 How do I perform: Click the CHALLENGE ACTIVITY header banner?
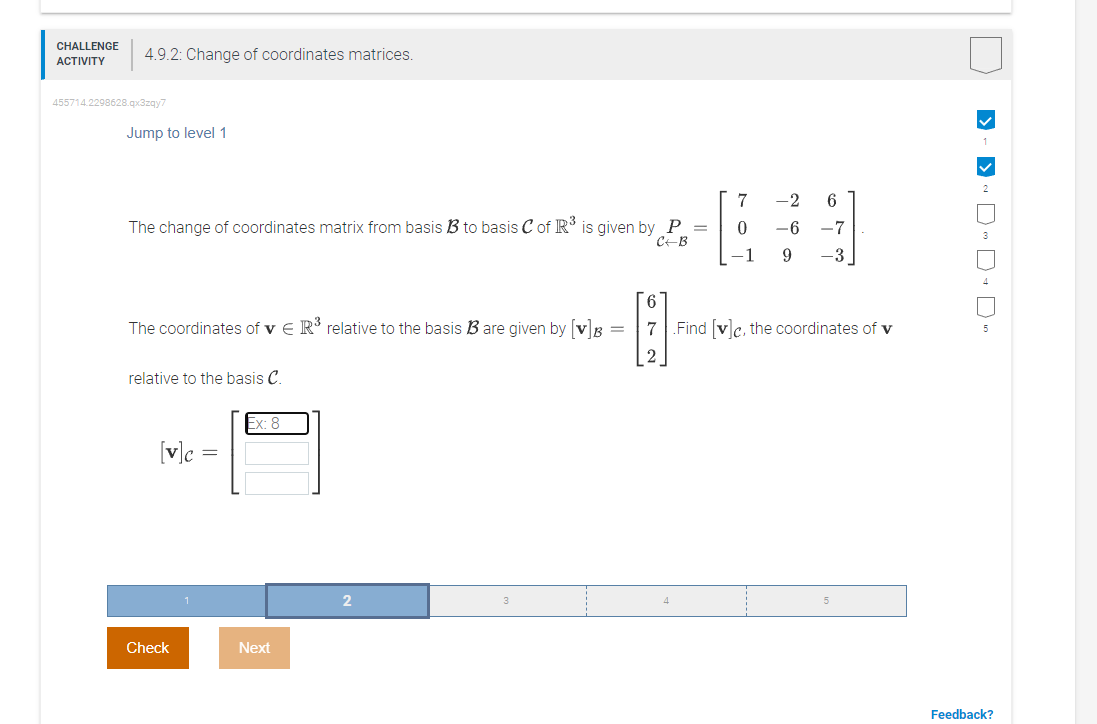[87, 52]
